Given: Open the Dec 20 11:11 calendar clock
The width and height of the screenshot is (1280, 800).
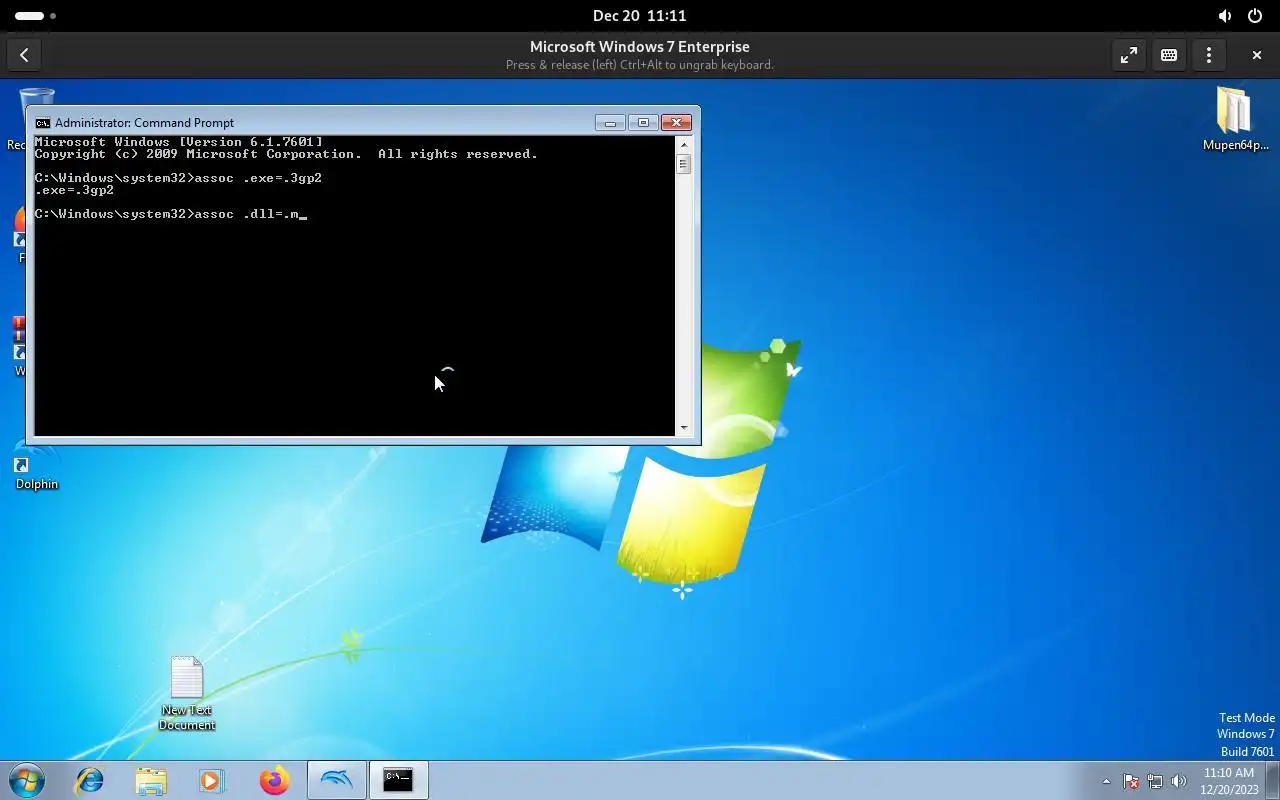Looking at the screenshot, I should [640, 16].
